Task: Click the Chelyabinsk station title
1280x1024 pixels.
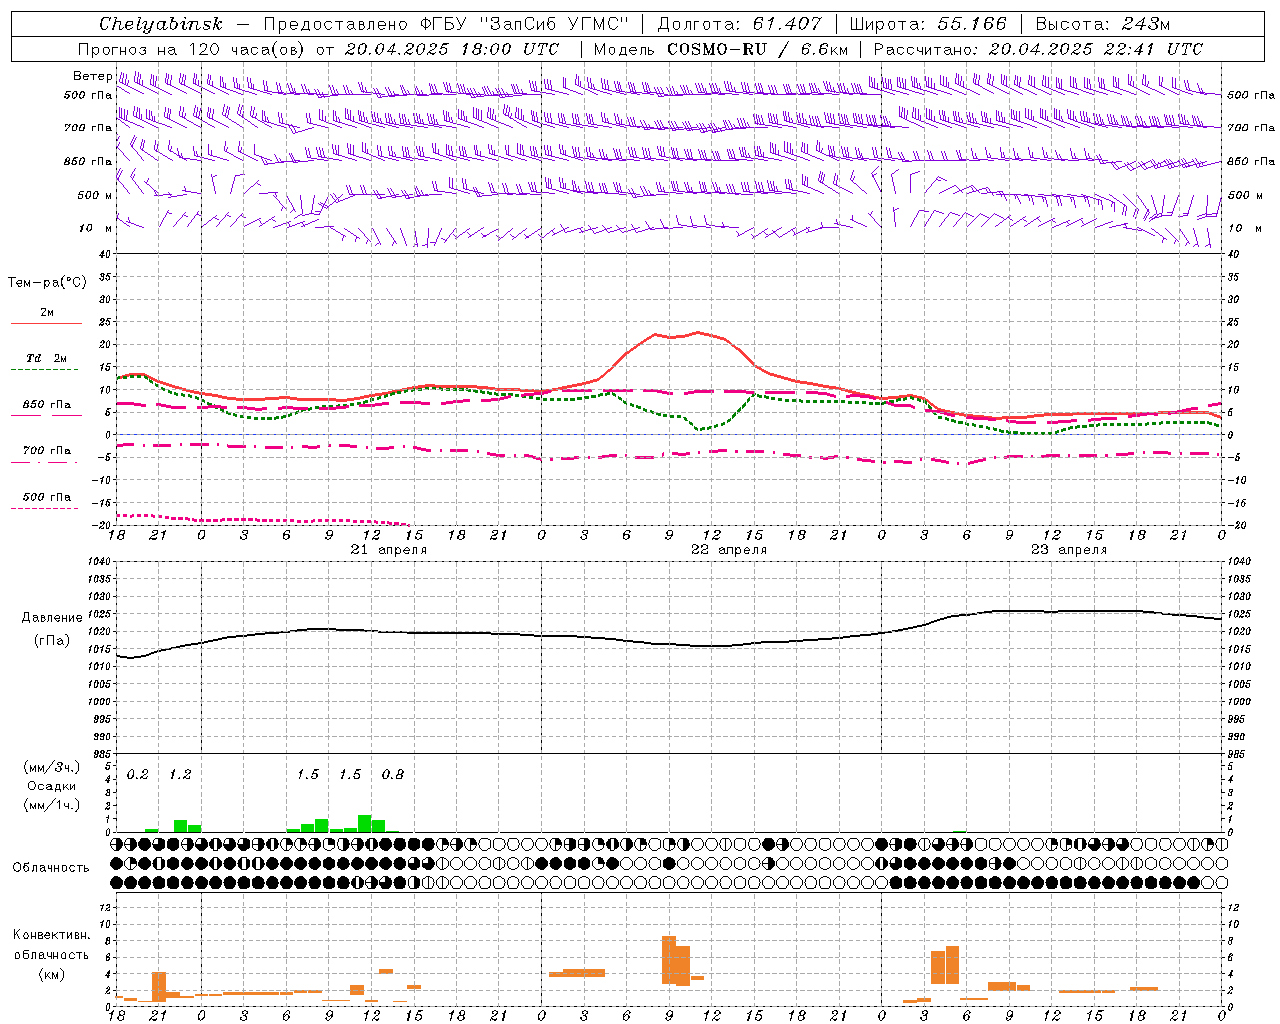Action: point(160,24)
